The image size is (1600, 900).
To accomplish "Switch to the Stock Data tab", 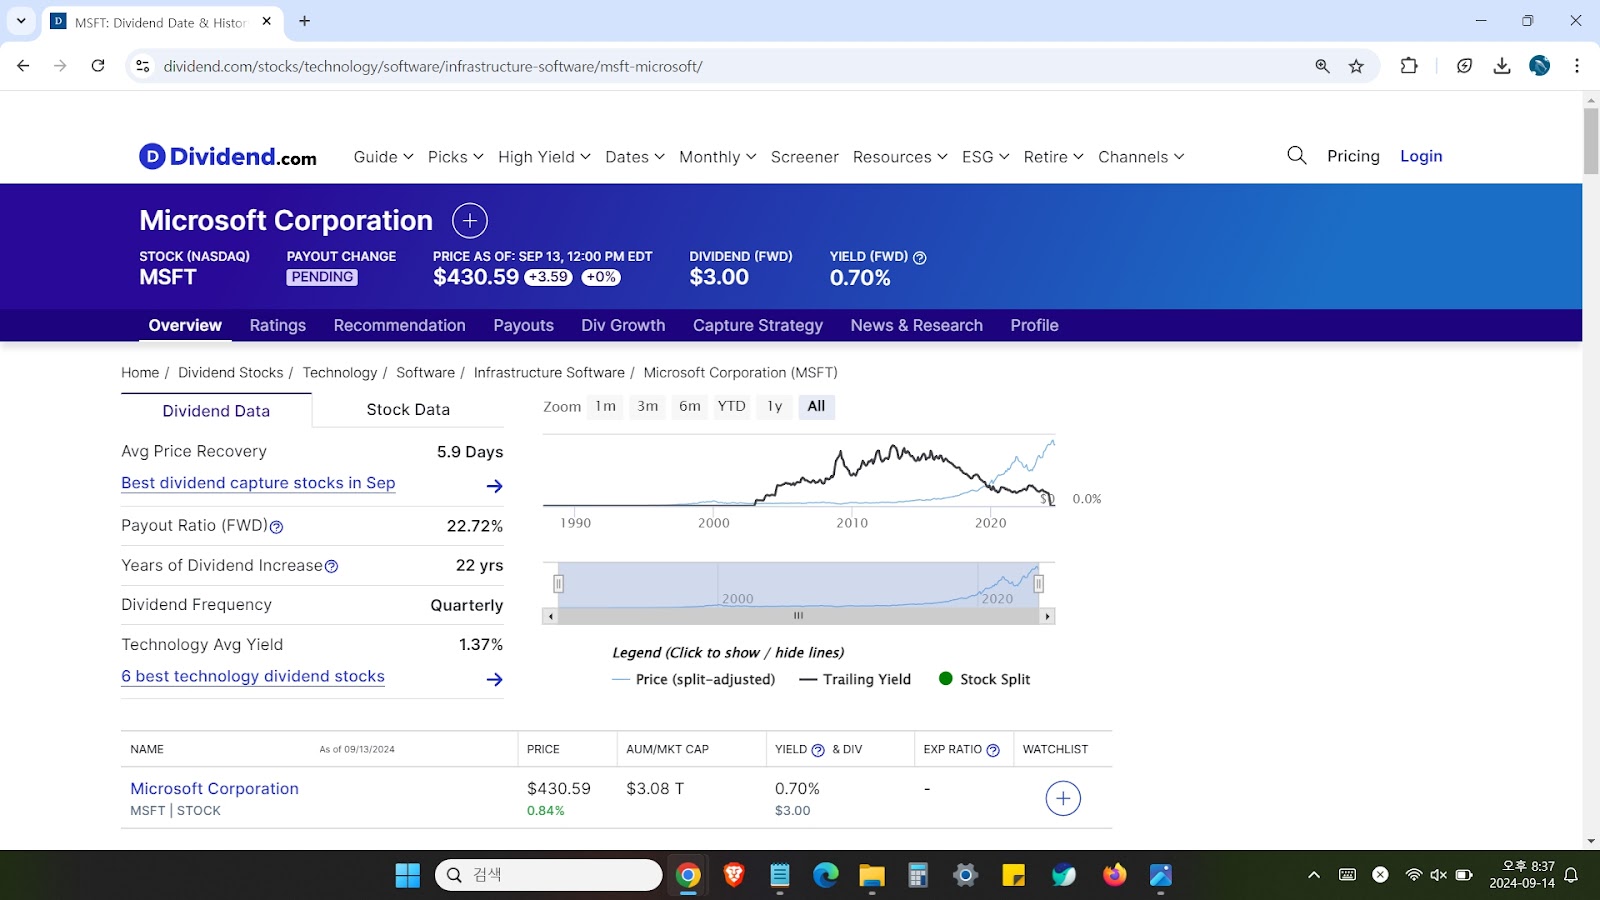I will point(408,410).
